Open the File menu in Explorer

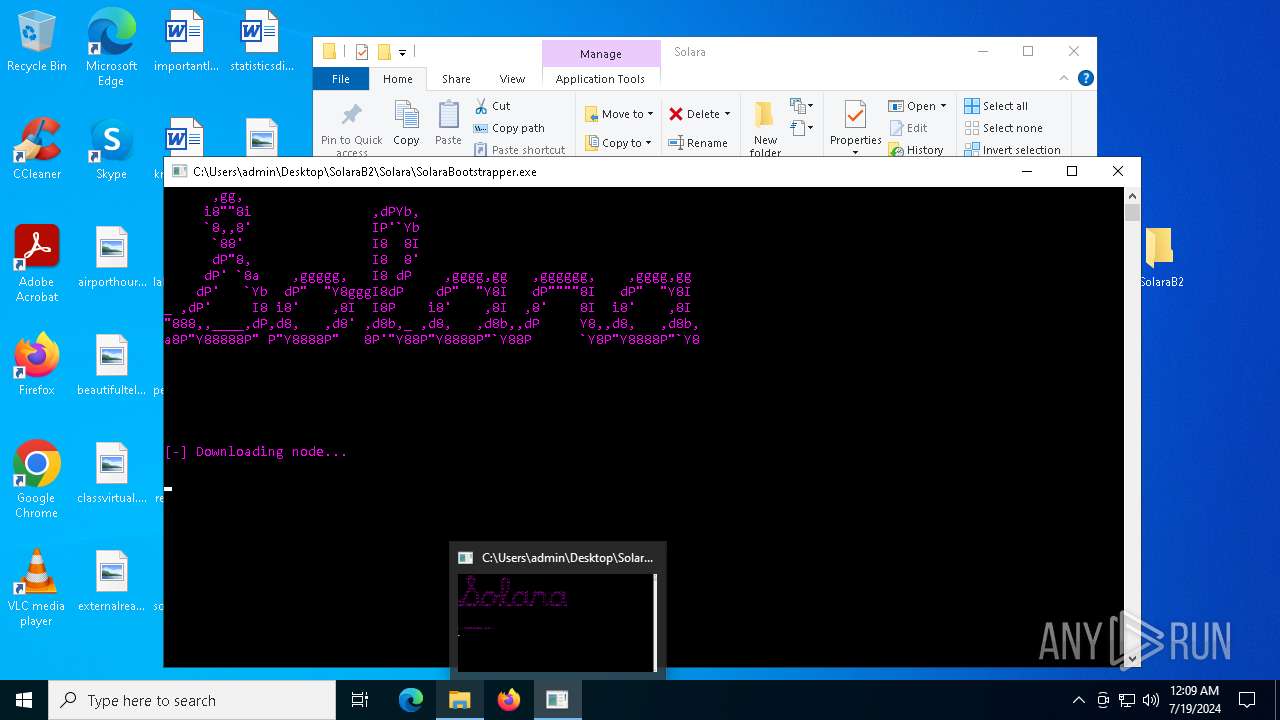point(341,79)
